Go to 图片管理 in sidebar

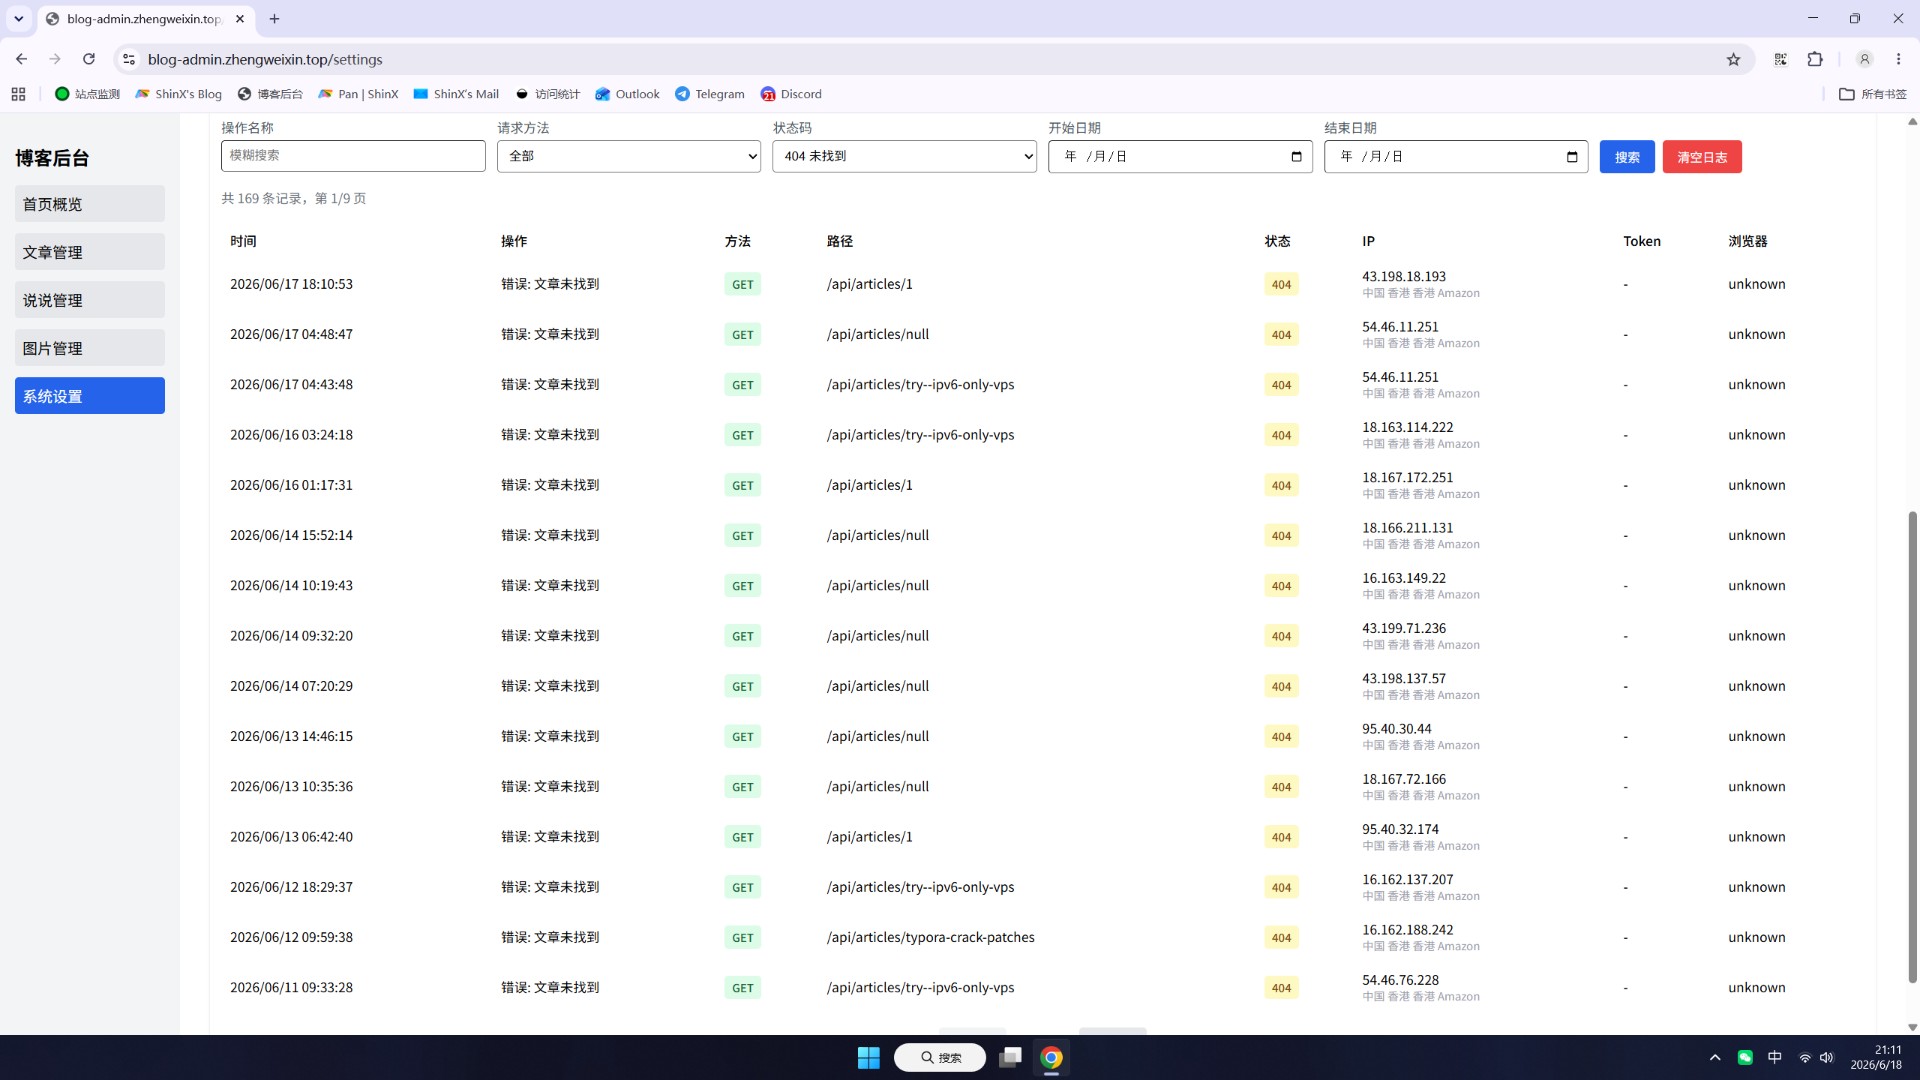point(90,348)
